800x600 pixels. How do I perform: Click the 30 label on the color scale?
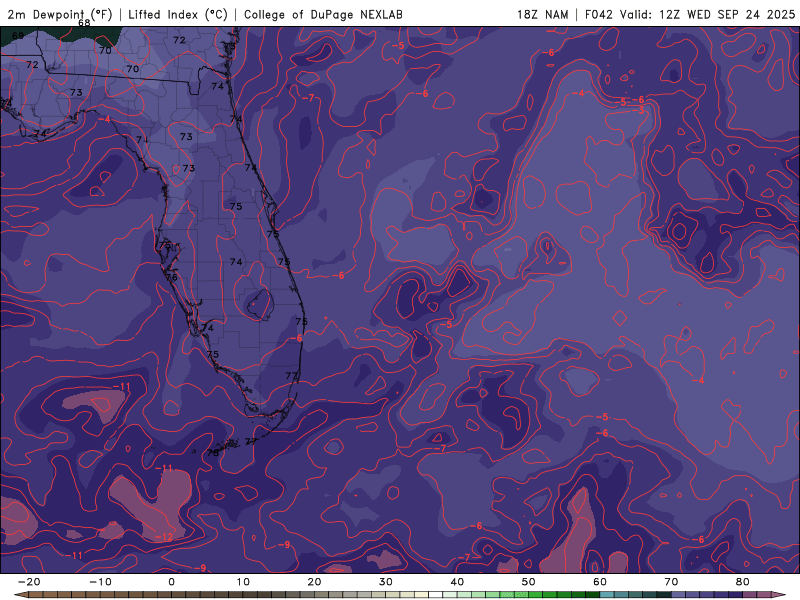[x=386, y=582]
